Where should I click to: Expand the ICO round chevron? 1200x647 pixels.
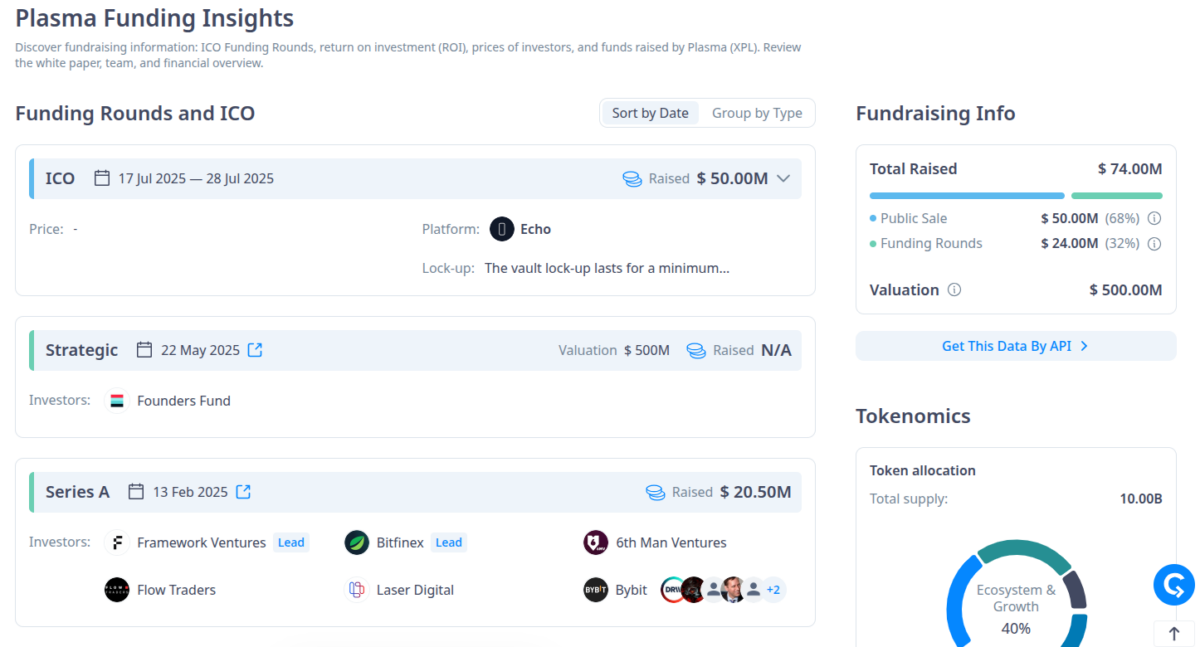[783, 178]
